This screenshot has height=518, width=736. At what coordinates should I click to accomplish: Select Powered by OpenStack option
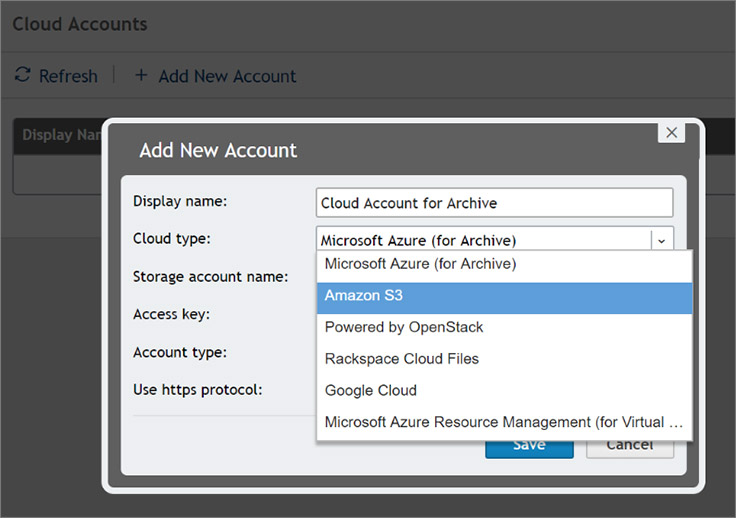[x=505, y=327]
